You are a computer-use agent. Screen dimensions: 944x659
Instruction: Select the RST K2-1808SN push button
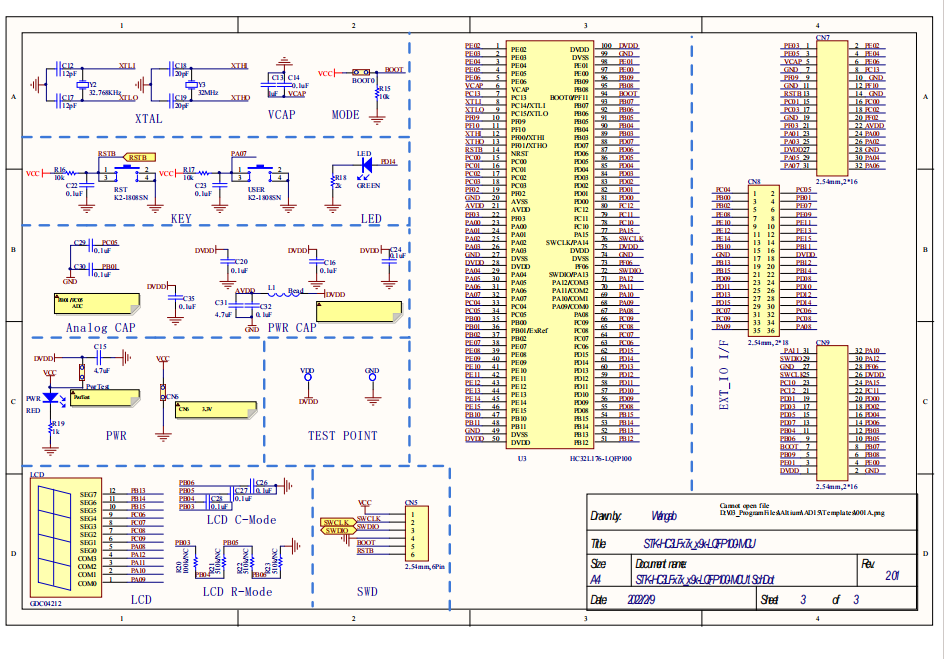pyautogui.click(x=126, y=173)
